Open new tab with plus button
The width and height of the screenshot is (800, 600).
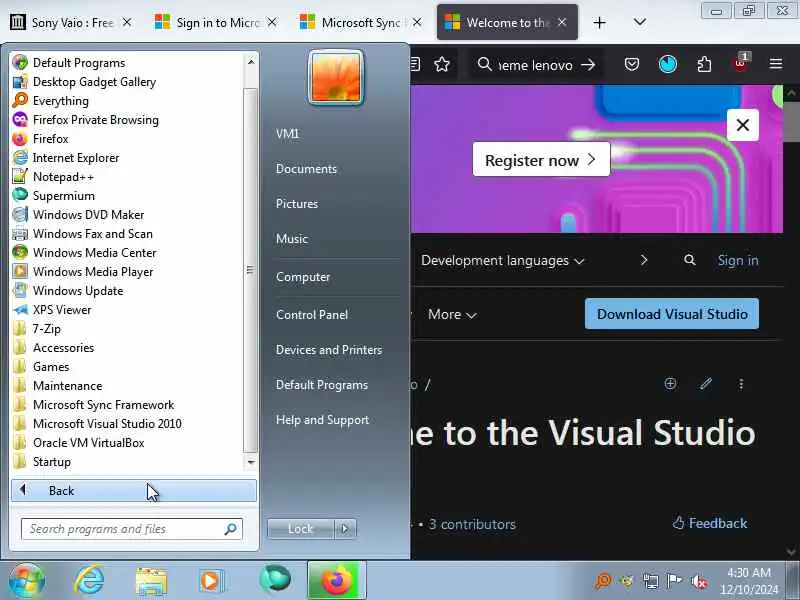click(x=599, y=22)
